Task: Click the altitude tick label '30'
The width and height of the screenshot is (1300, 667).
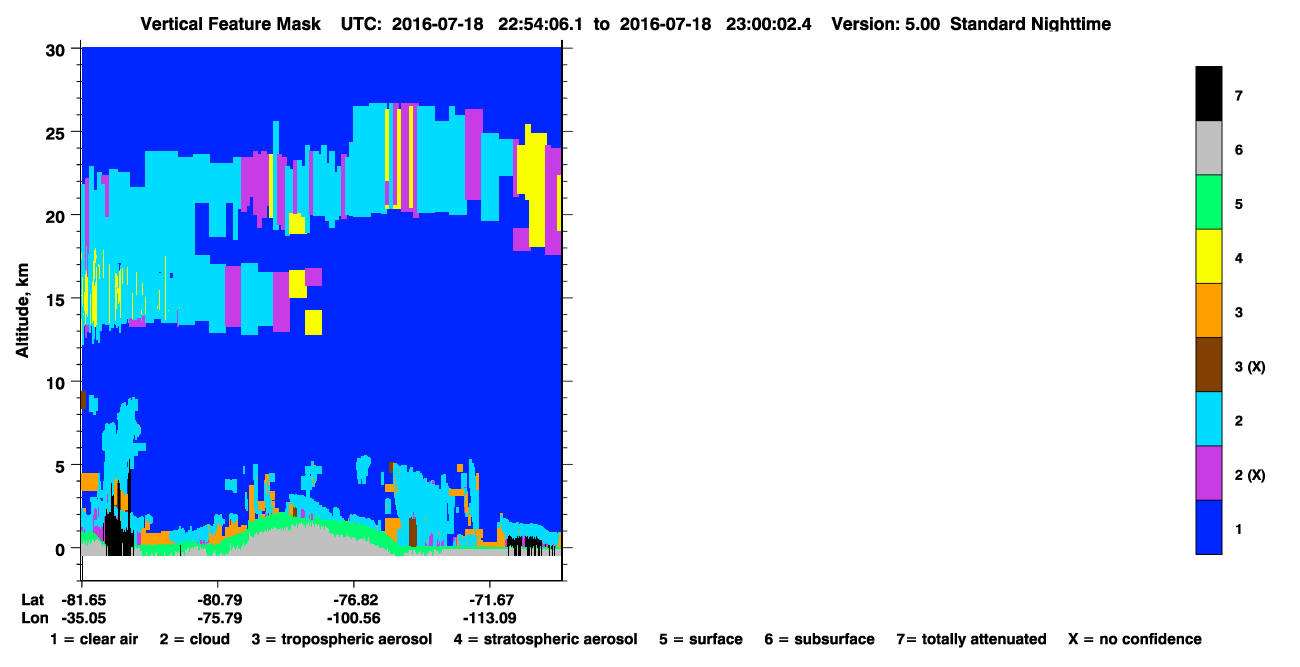Action: 58,49
